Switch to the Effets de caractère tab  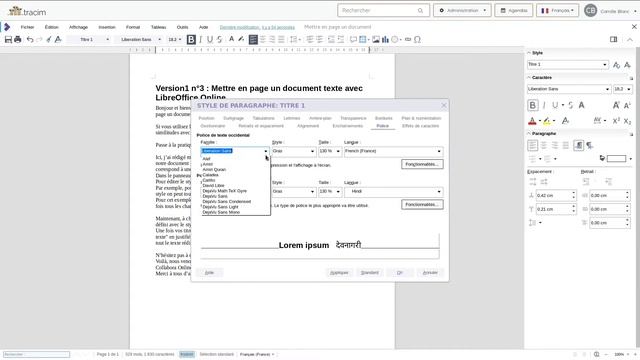pyautogui.click(x=420, y=126)
